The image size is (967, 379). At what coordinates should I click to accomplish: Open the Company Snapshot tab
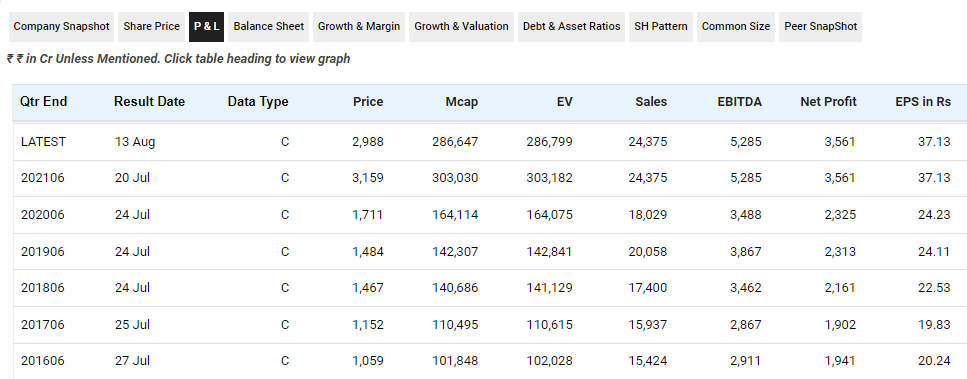[61, 26]
